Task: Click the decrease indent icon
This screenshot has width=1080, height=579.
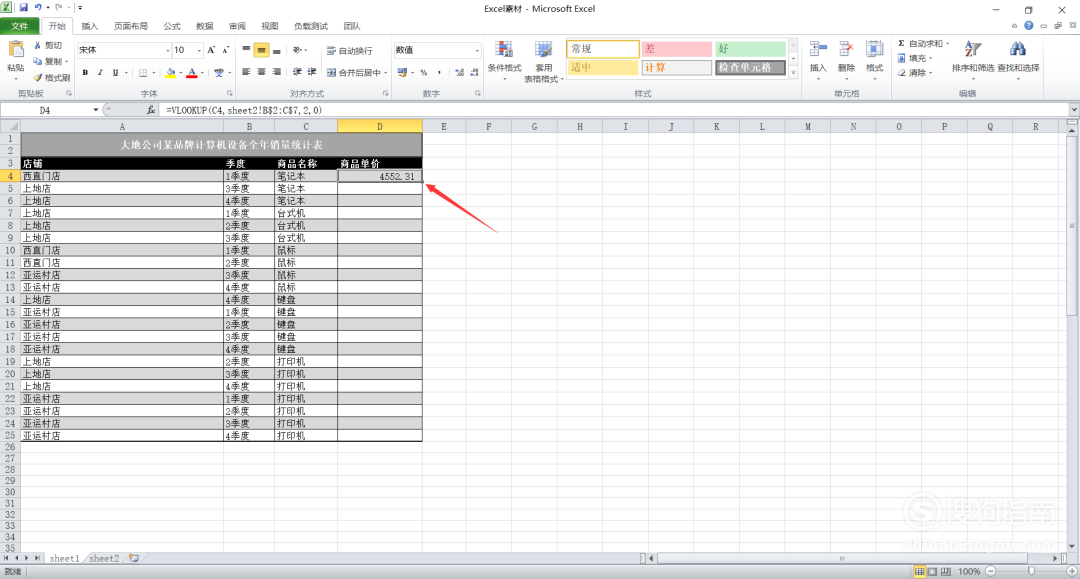Action: click(x=297, y=72)
